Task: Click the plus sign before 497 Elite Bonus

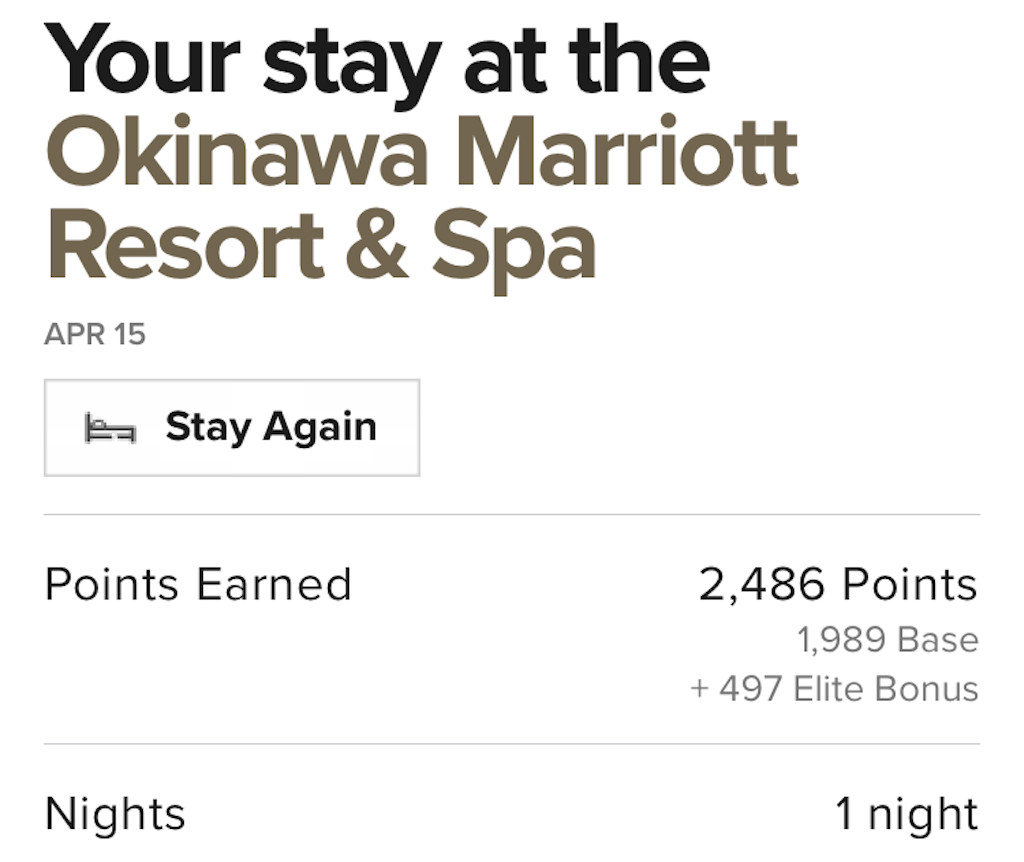Action: (x=699, y=689)
